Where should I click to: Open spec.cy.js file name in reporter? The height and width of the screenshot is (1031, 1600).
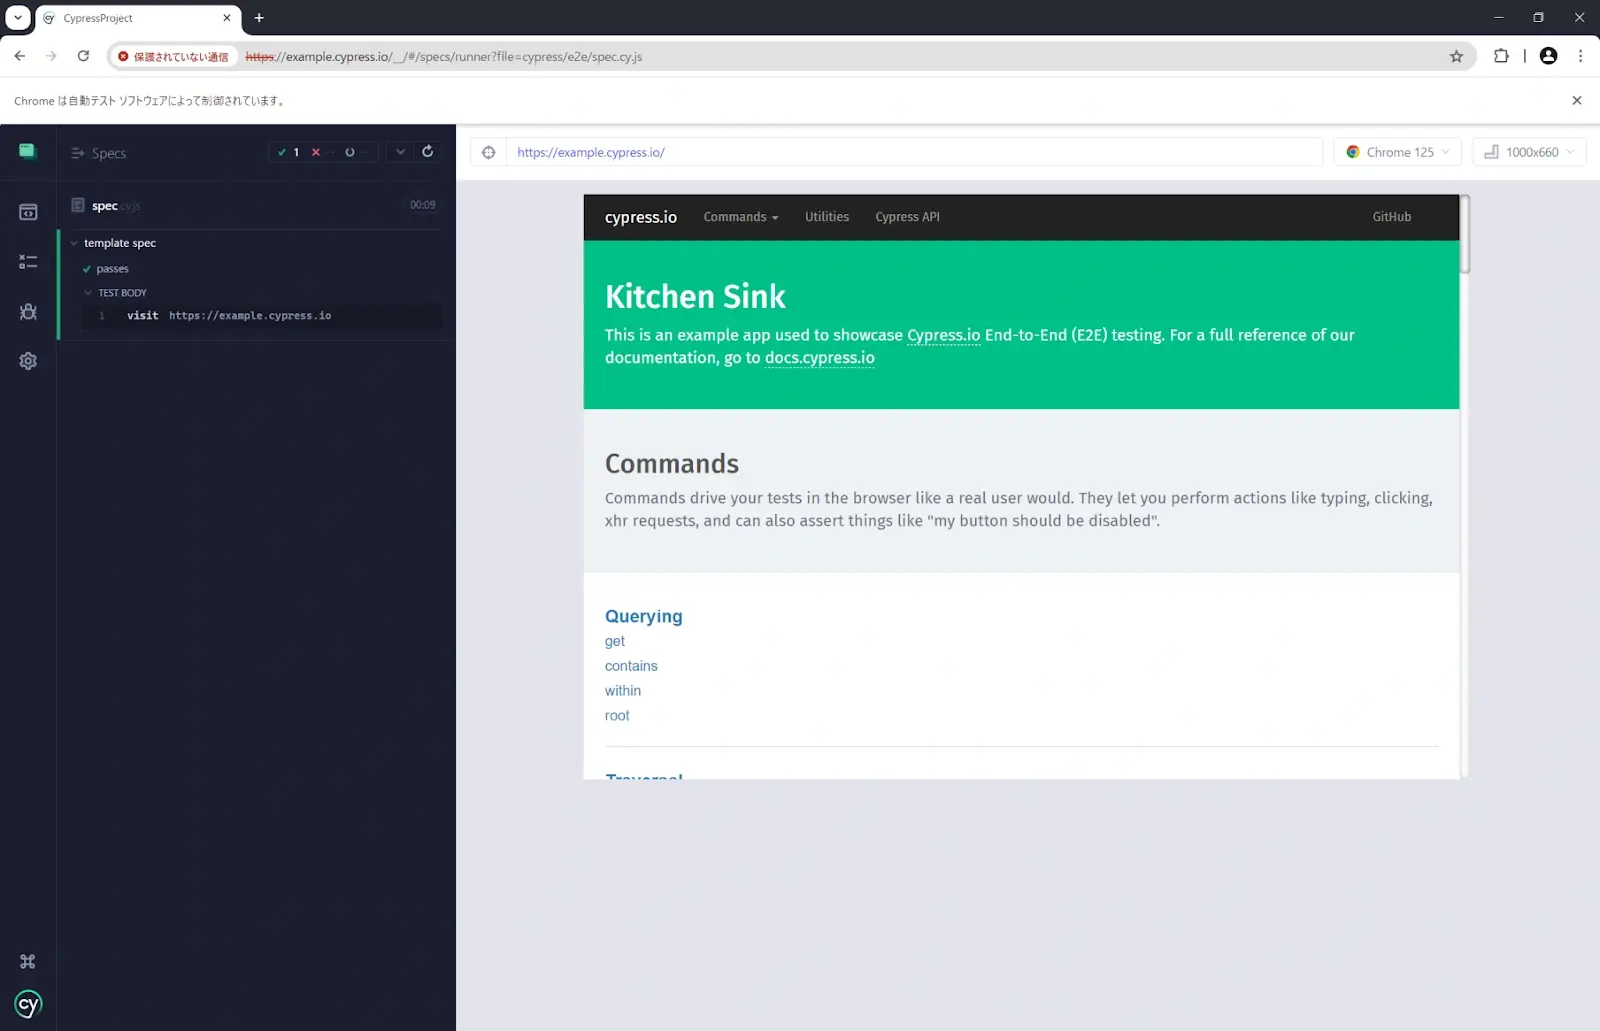(115, 206)
